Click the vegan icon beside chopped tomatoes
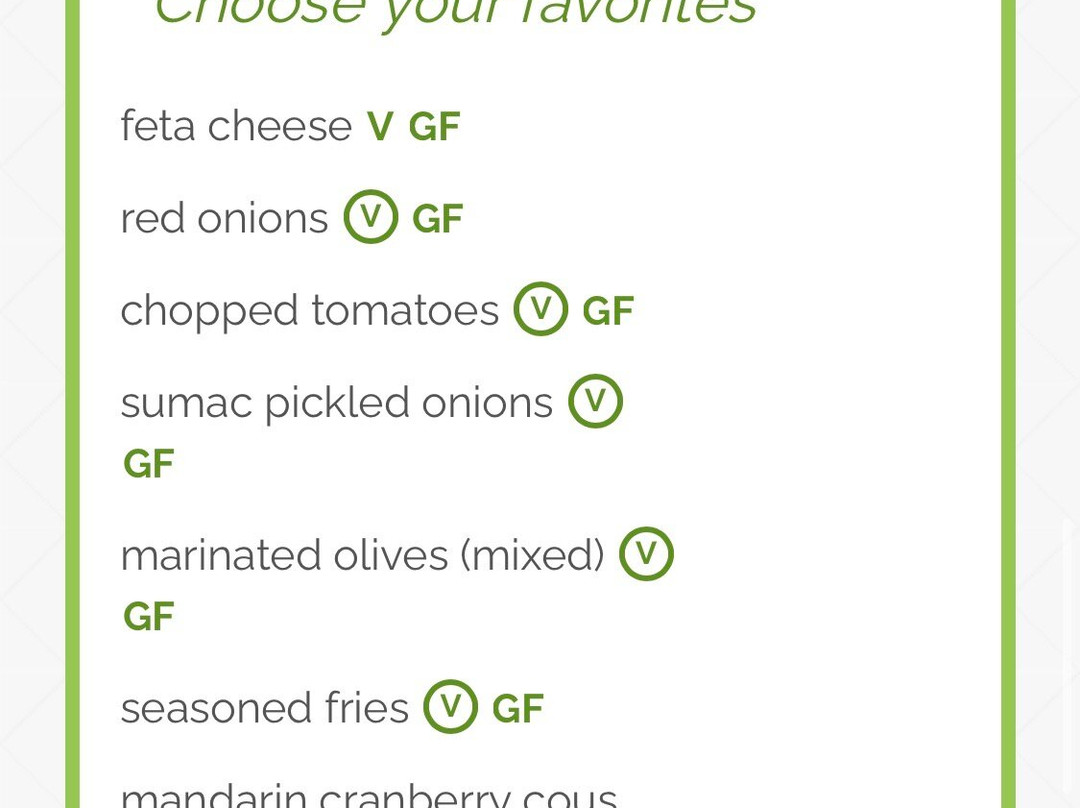1080x808 pixels. point(541,309)
